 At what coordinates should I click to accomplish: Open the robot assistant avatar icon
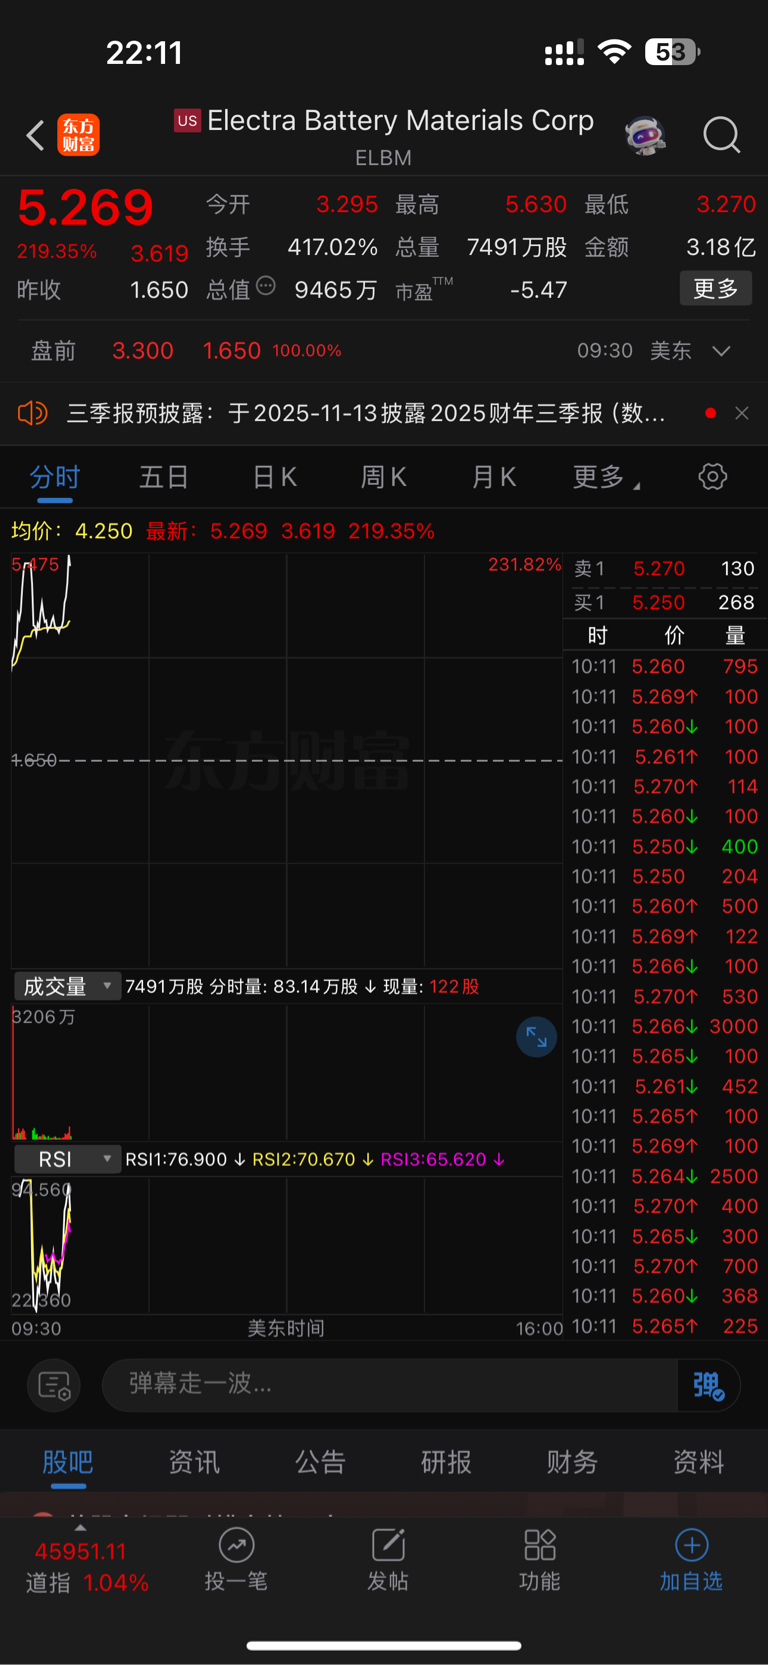pyautogui.click(x=646, y=135)
